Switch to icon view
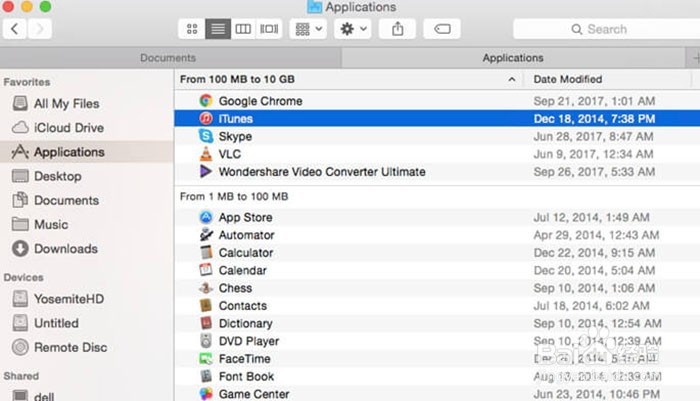This screenshot has width=700, height=401. coord(192,29)
